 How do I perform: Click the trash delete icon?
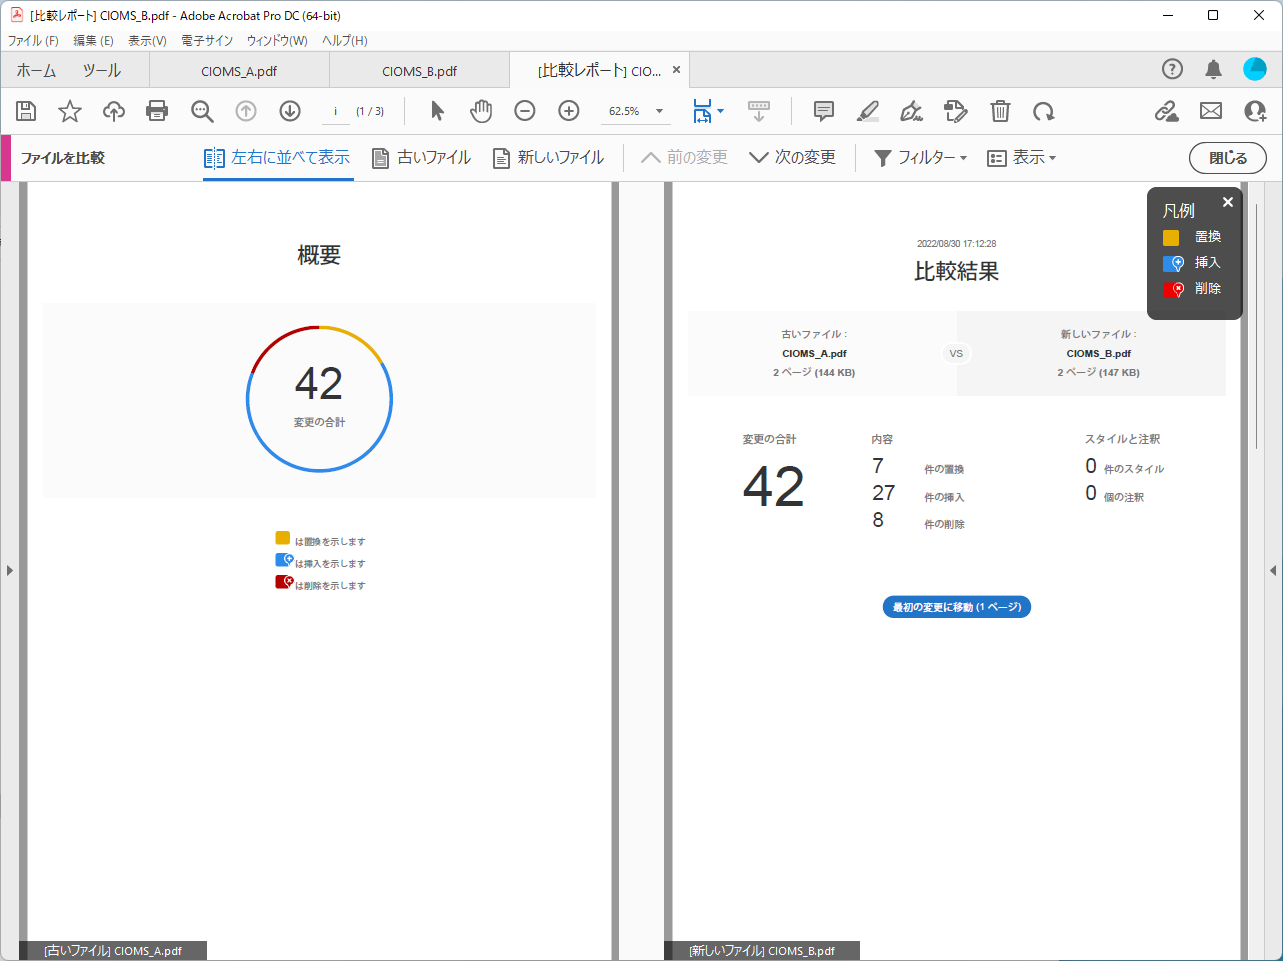point(1000,111)
